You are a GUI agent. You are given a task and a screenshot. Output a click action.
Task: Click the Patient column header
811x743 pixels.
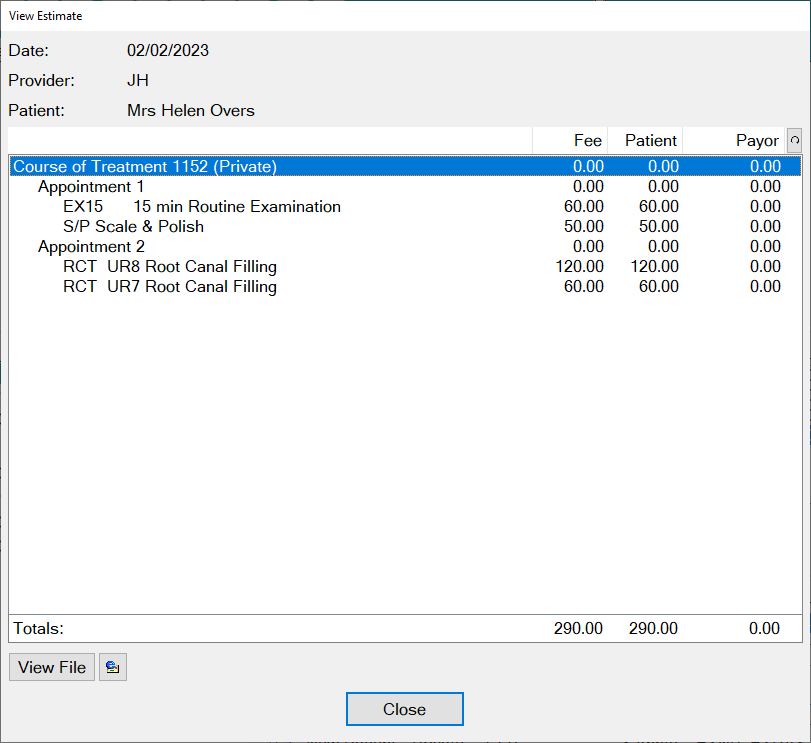point(650,140)
